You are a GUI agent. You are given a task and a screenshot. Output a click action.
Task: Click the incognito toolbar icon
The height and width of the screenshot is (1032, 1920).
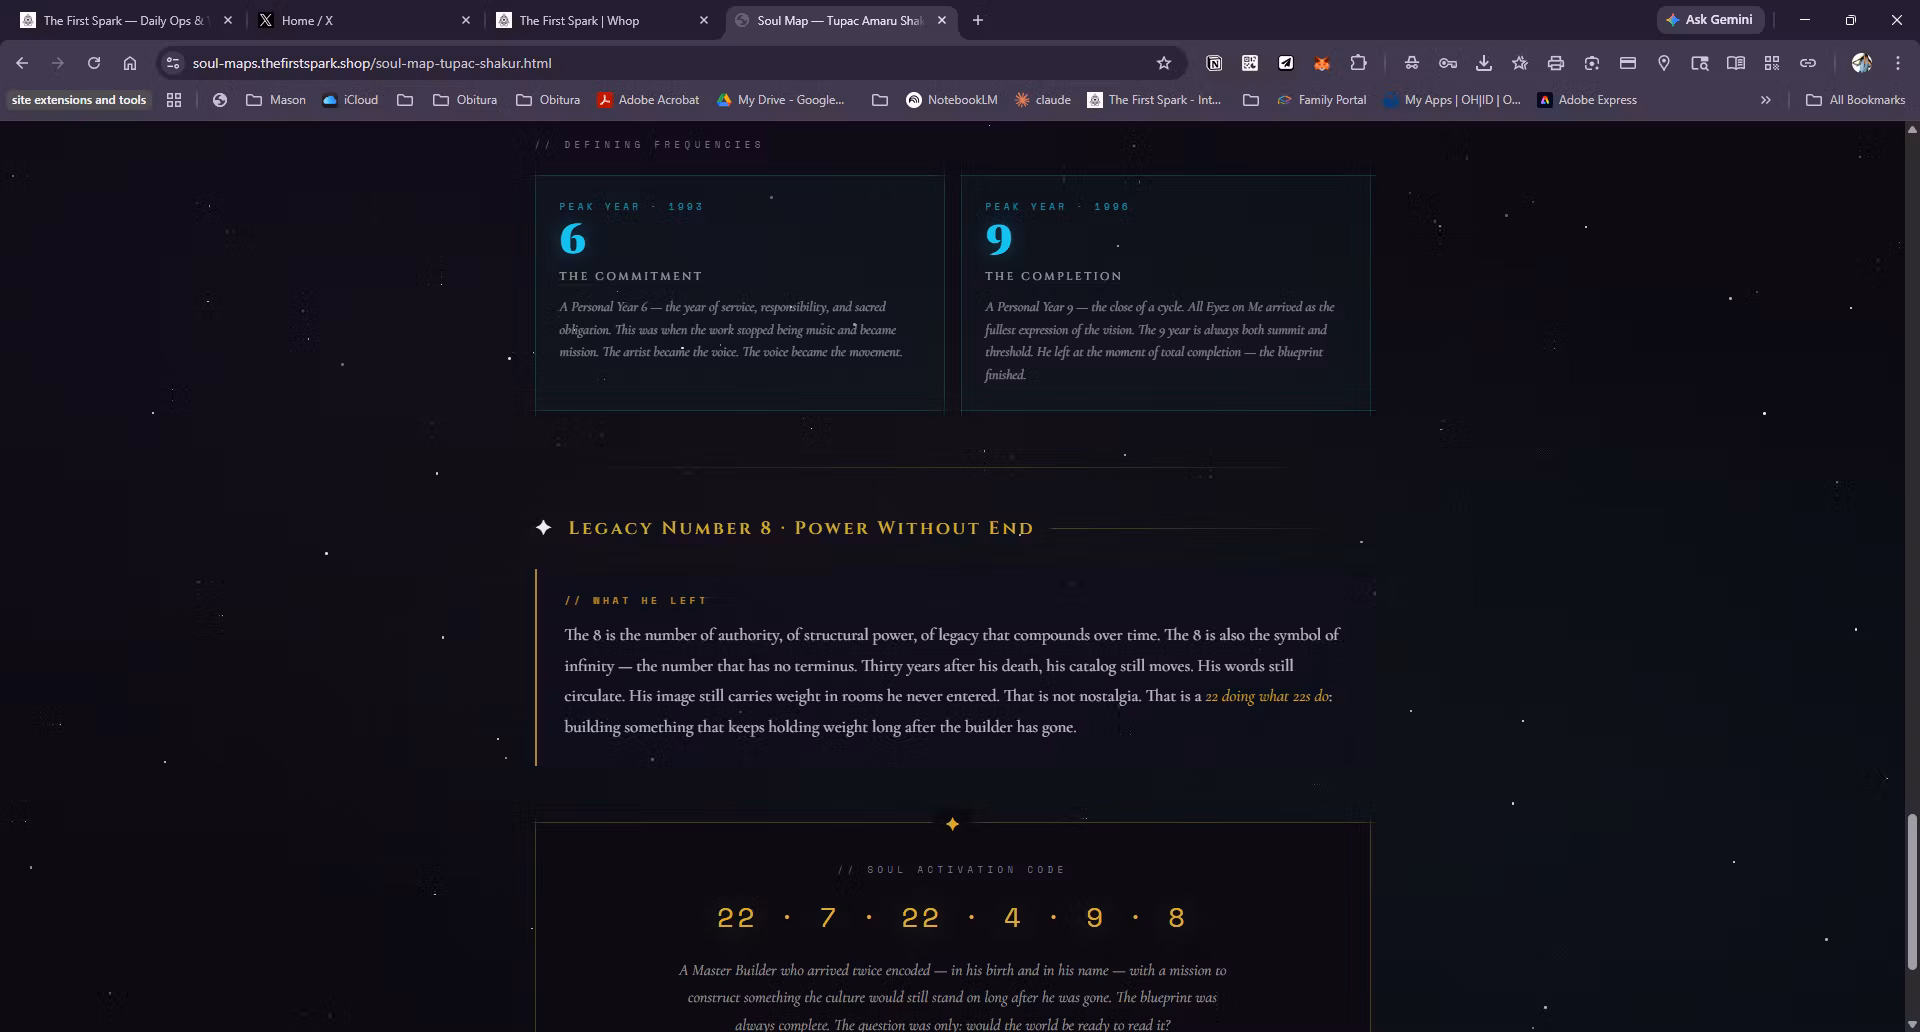click(1412, 63)
